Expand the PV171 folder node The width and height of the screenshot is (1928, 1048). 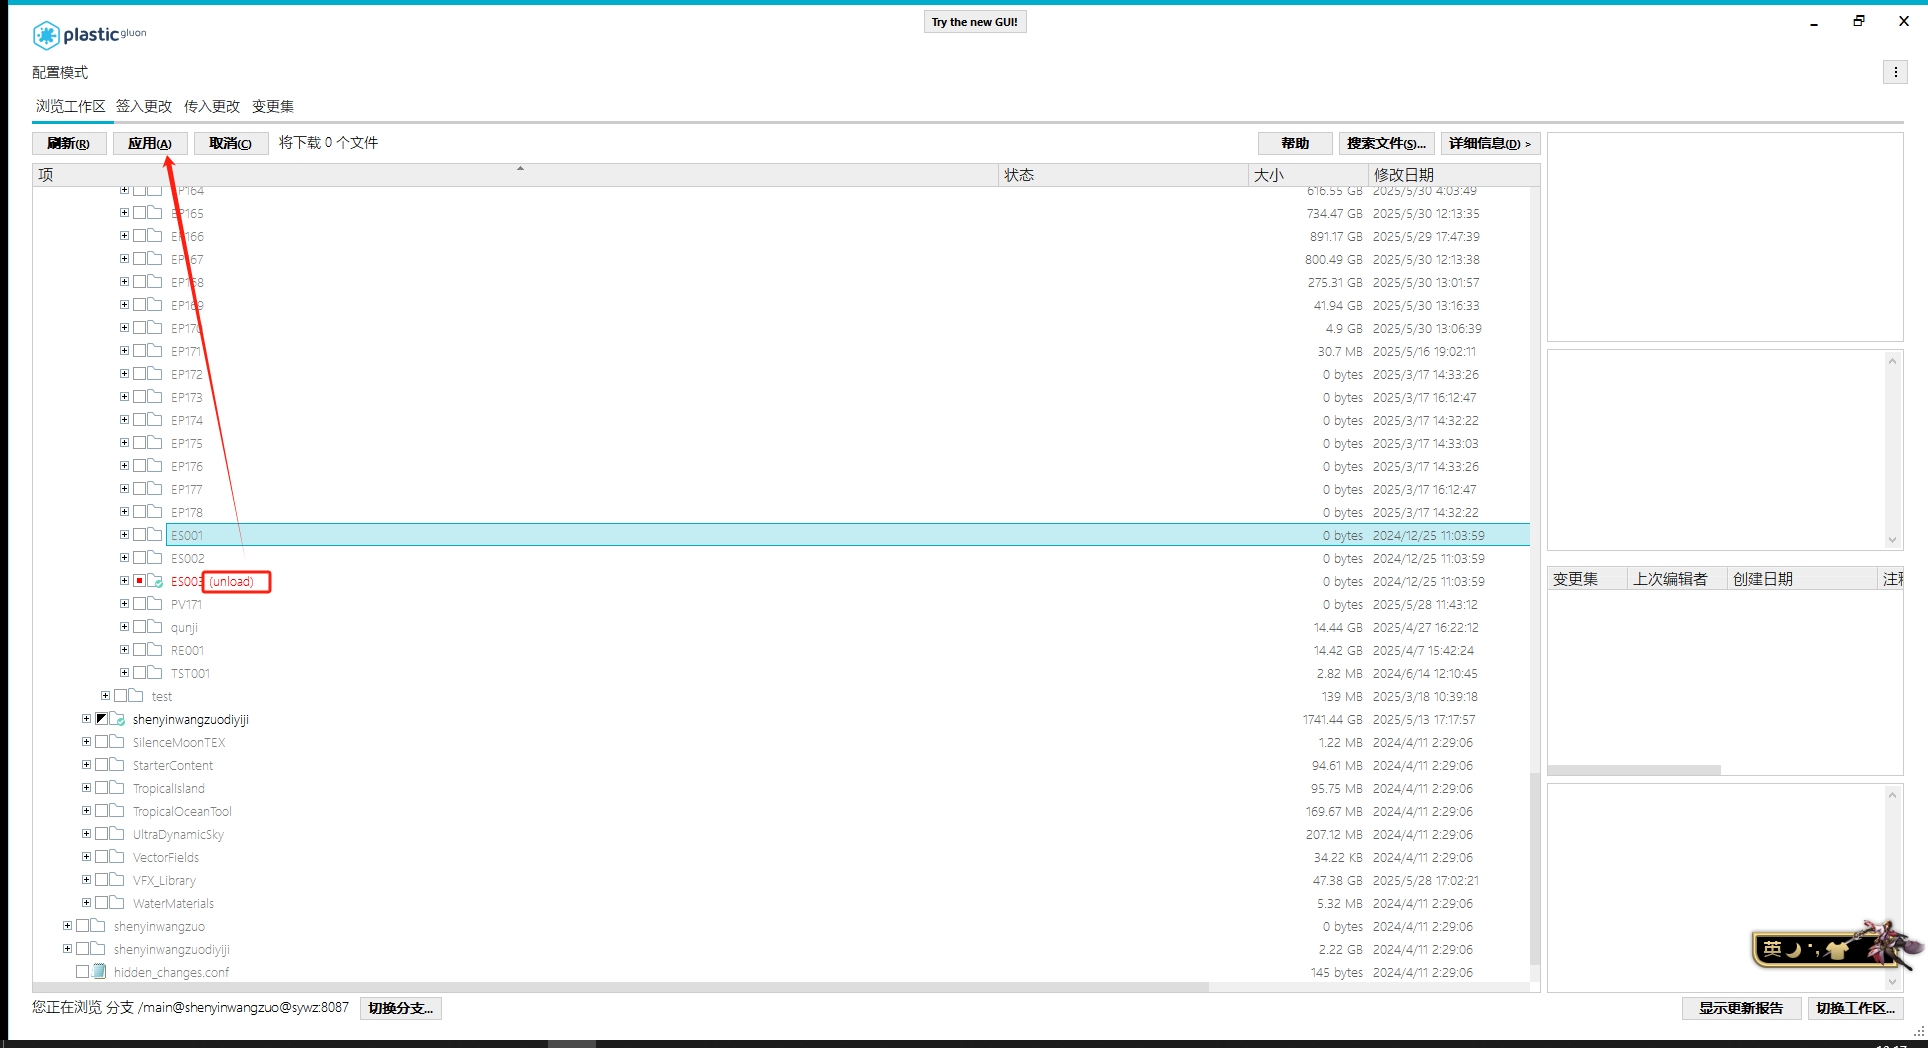click(x=124, y=604)
